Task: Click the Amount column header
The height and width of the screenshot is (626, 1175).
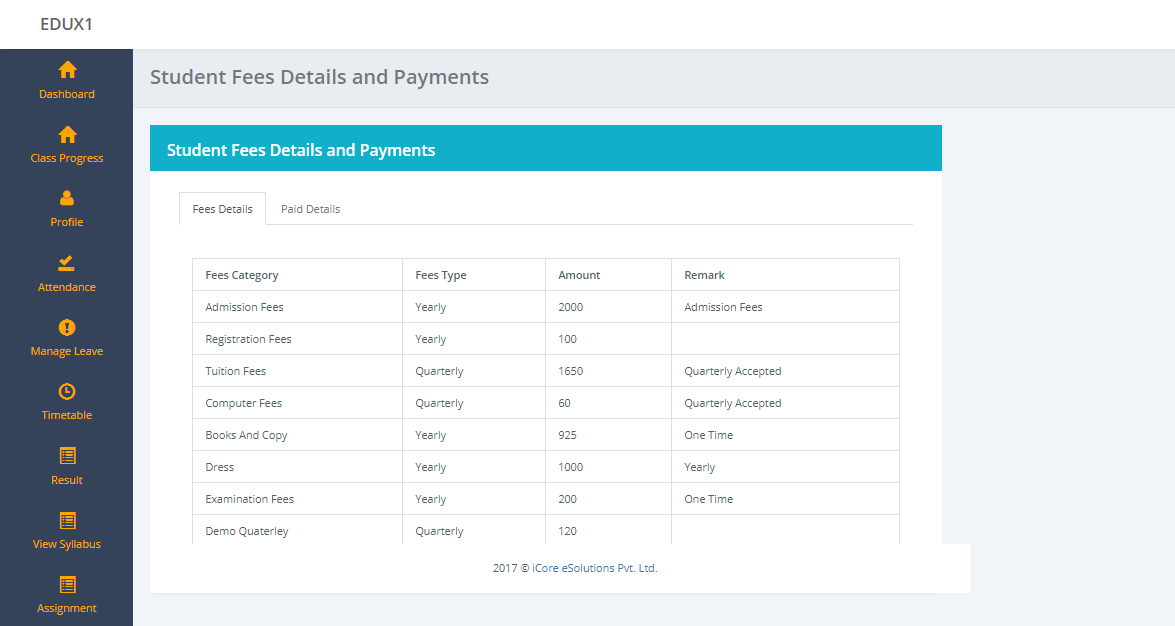Action: click(x=579, y=275)
